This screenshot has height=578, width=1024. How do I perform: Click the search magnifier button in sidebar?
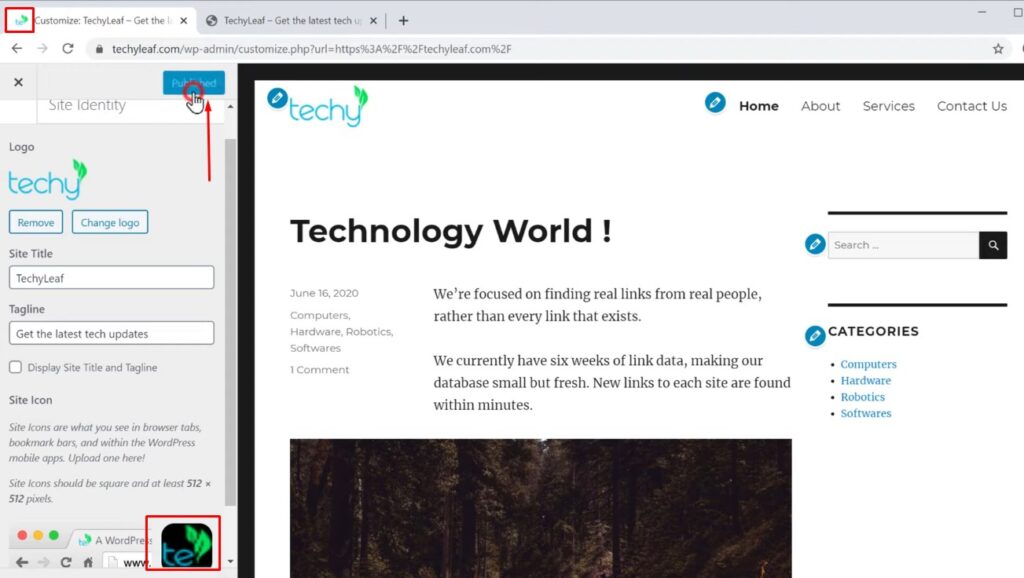click(x=993, y=245)
